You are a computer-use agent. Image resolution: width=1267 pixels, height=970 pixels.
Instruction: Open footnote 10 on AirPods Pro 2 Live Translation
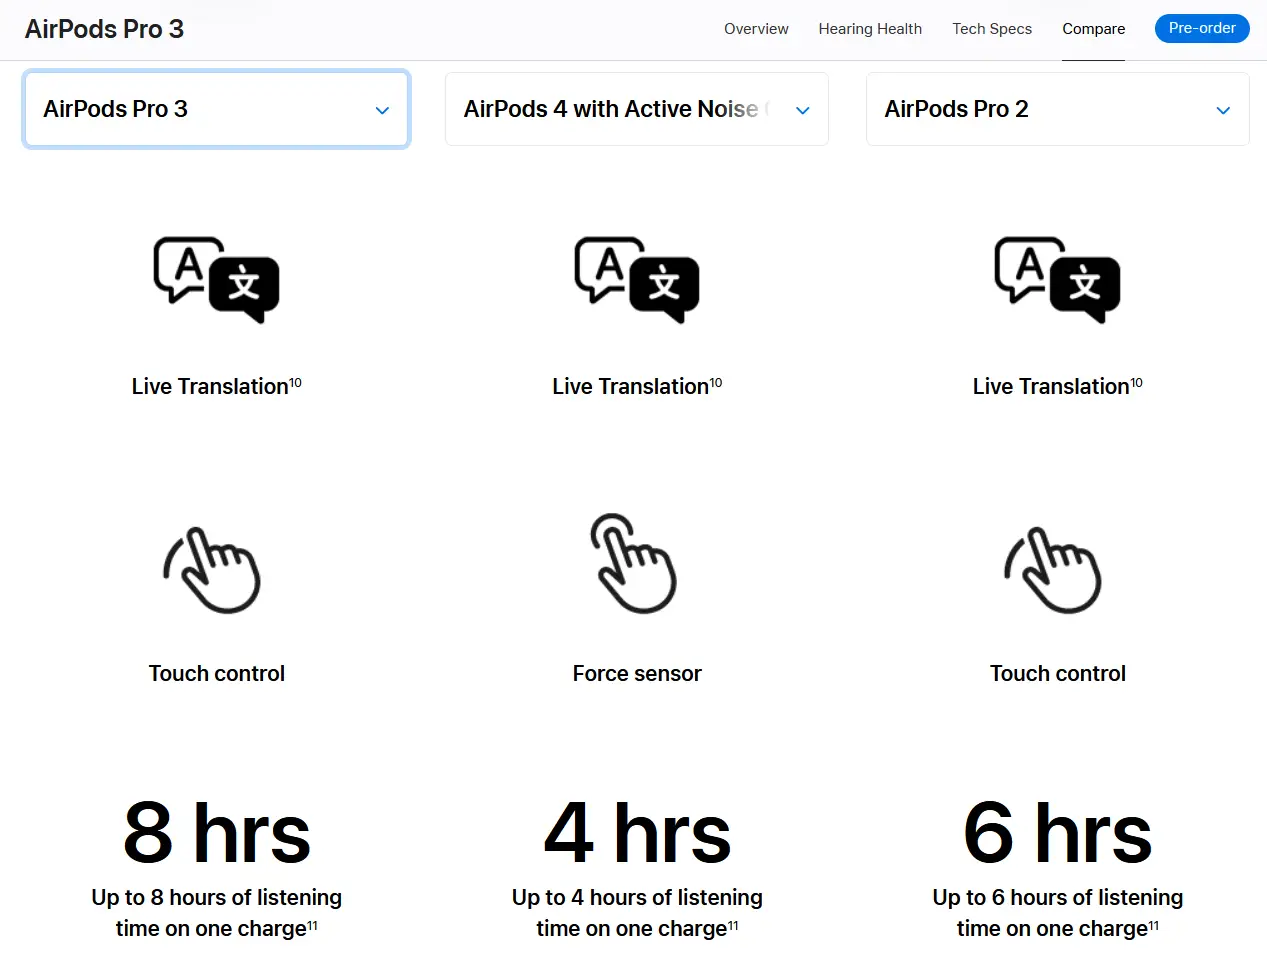(1137, 383)
